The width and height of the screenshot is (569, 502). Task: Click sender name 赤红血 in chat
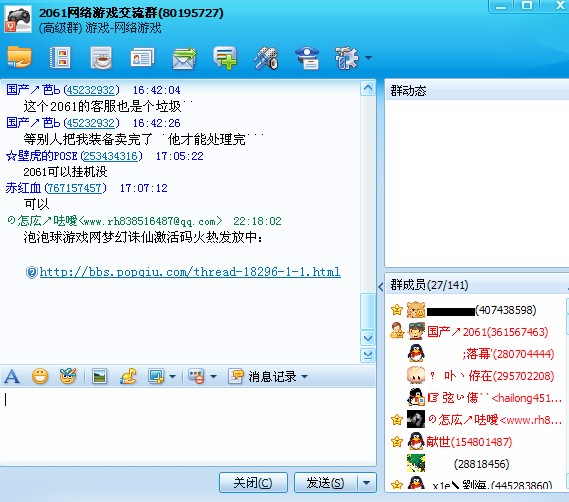23,188
